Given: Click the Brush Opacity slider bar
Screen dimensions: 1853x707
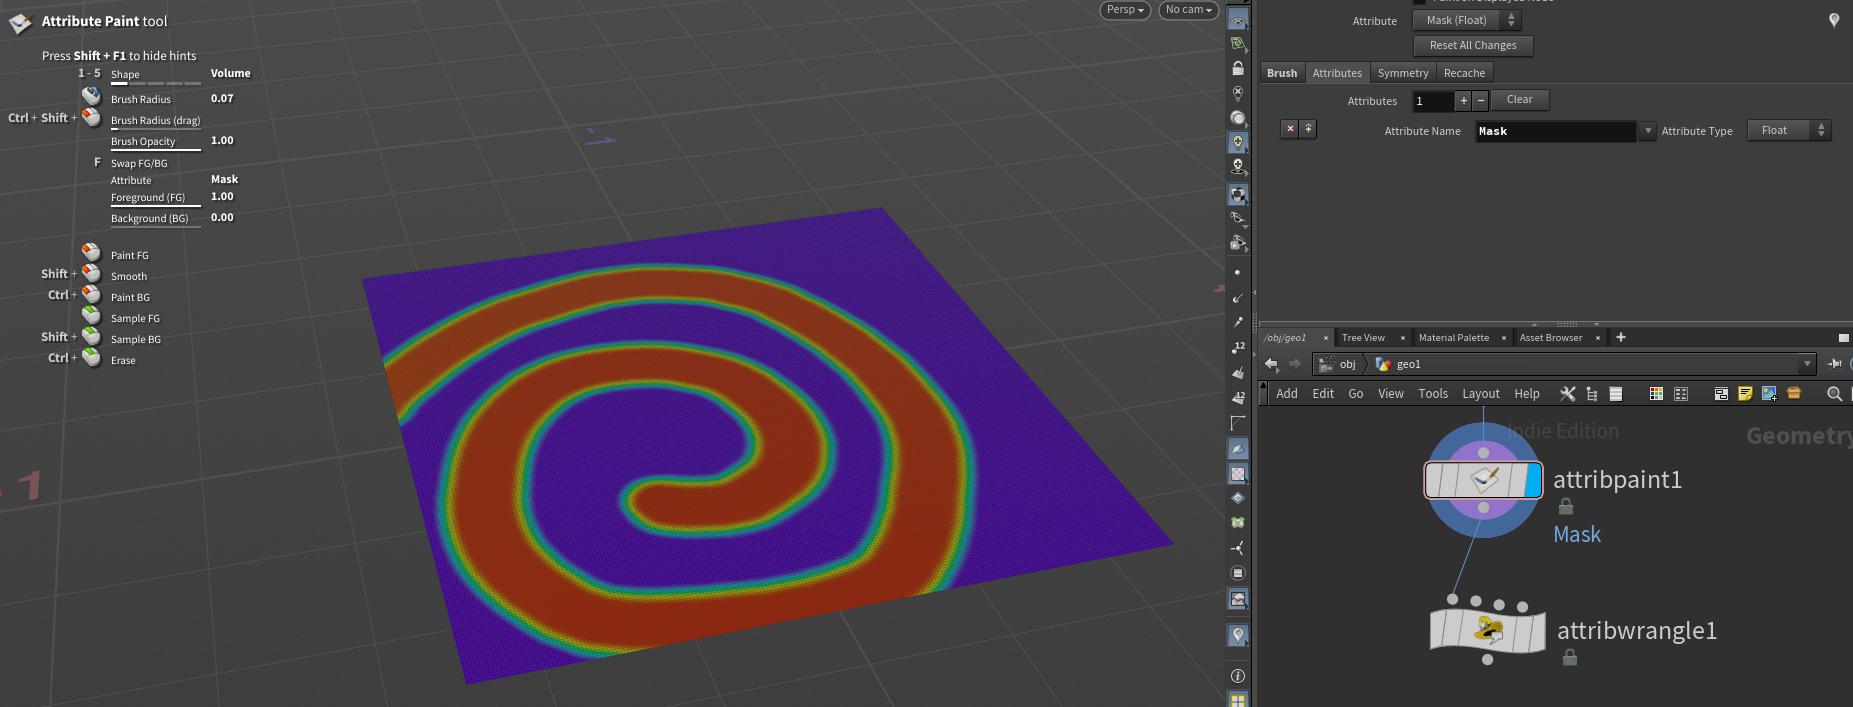Looking at the screenshot, I should pyautogui.click(x=156, y=150).
